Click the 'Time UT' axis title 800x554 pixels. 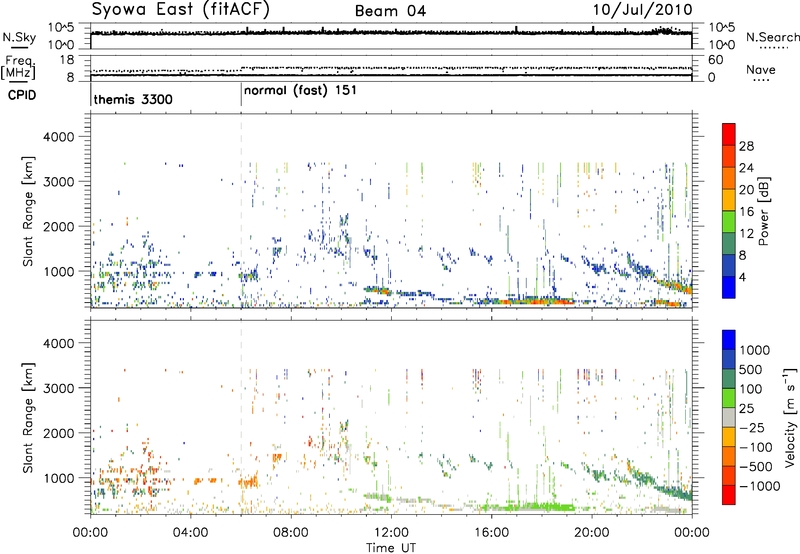pos(391,547)
